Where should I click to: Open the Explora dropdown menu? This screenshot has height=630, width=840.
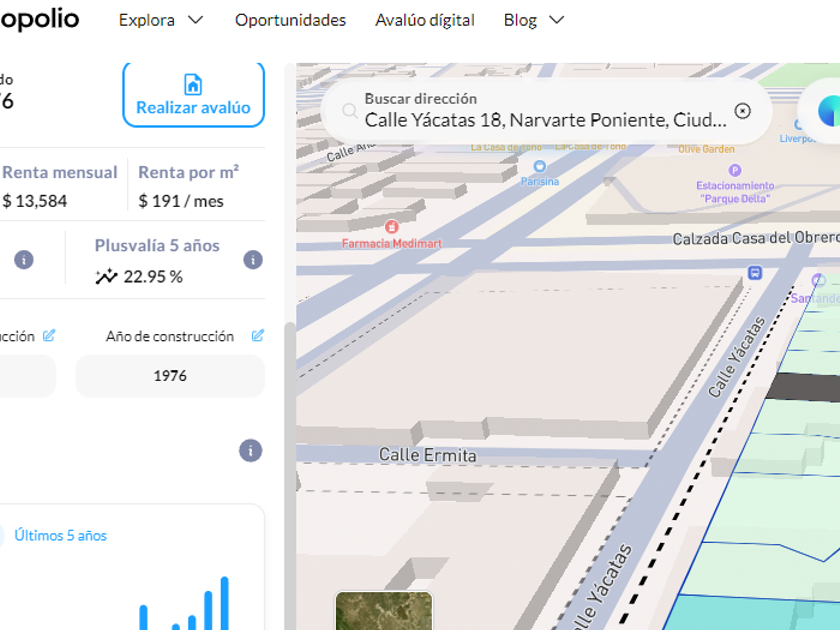point(161,20)
